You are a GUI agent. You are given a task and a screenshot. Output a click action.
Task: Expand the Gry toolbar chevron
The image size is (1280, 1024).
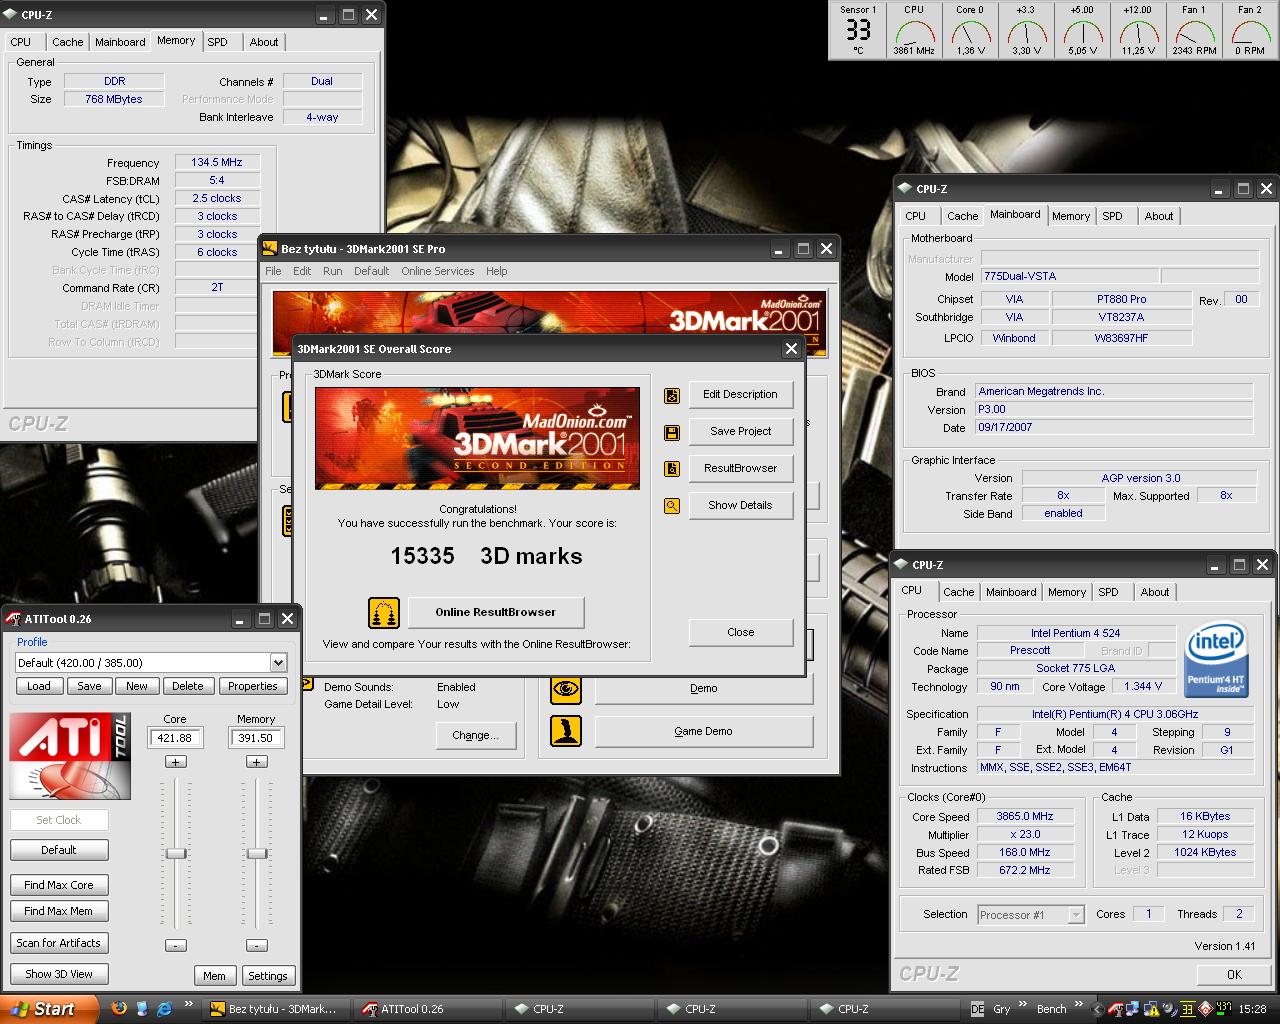(x=1024, y=1004)
